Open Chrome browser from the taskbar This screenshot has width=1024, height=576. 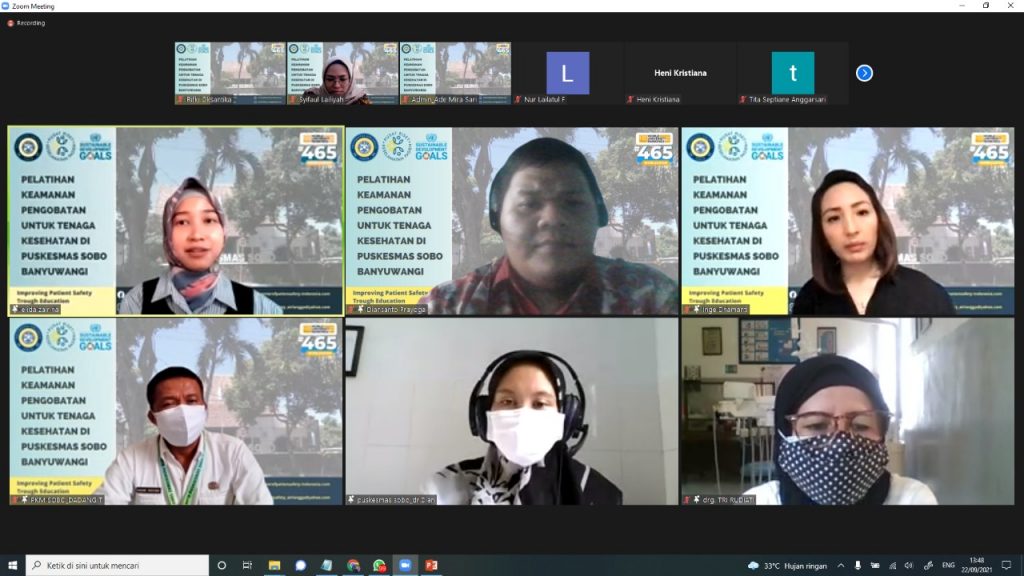pyautogui.click(x=353, y=565)
